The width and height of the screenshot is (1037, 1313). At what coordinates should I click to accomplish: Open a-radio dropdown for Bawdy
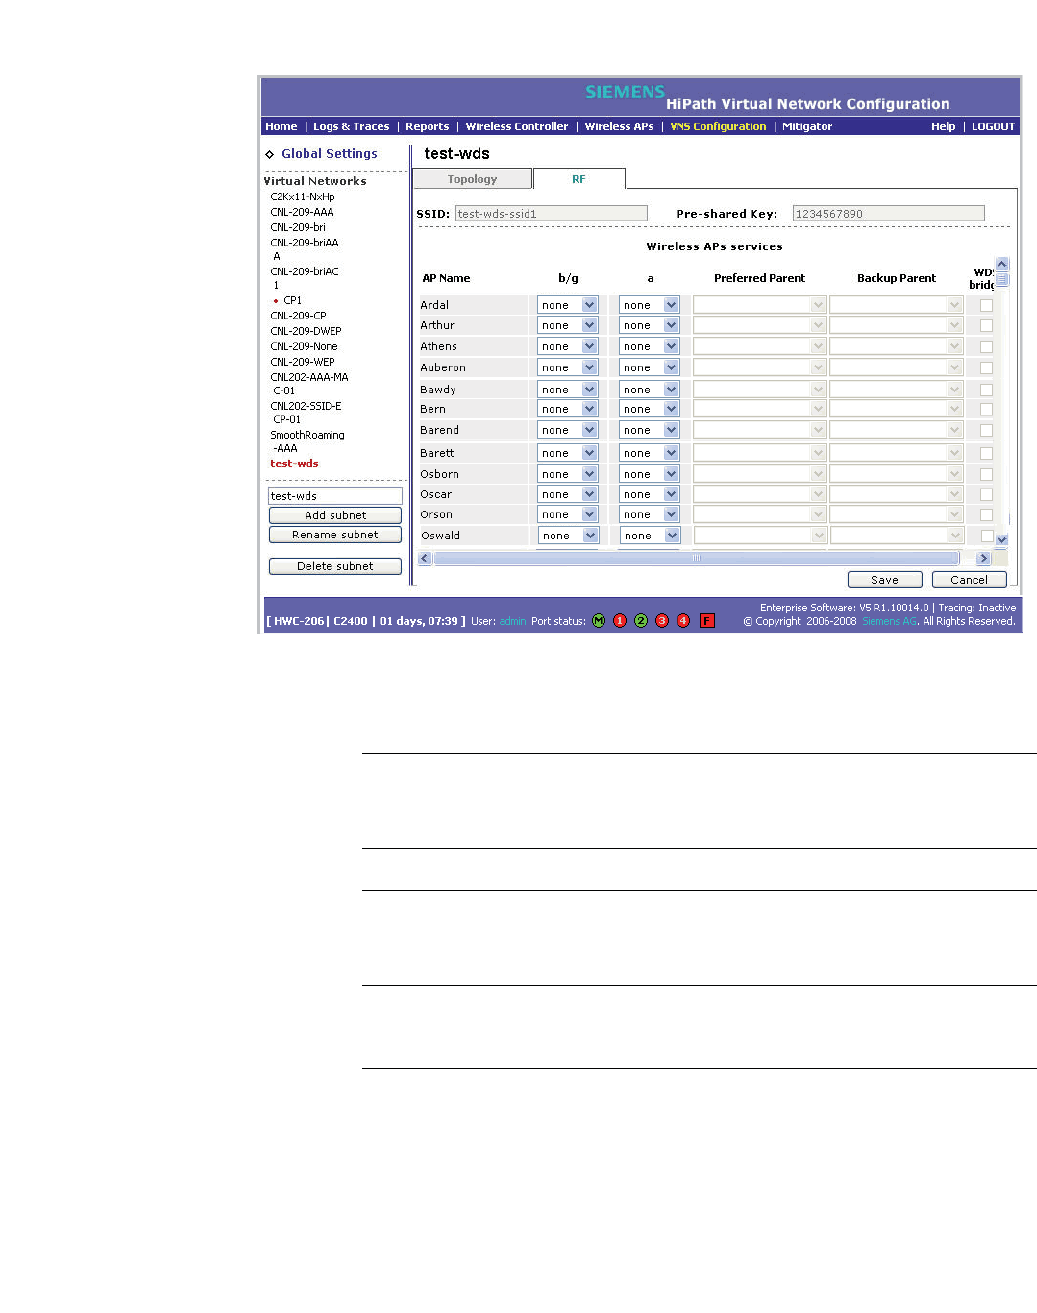[x=649, y=389]
